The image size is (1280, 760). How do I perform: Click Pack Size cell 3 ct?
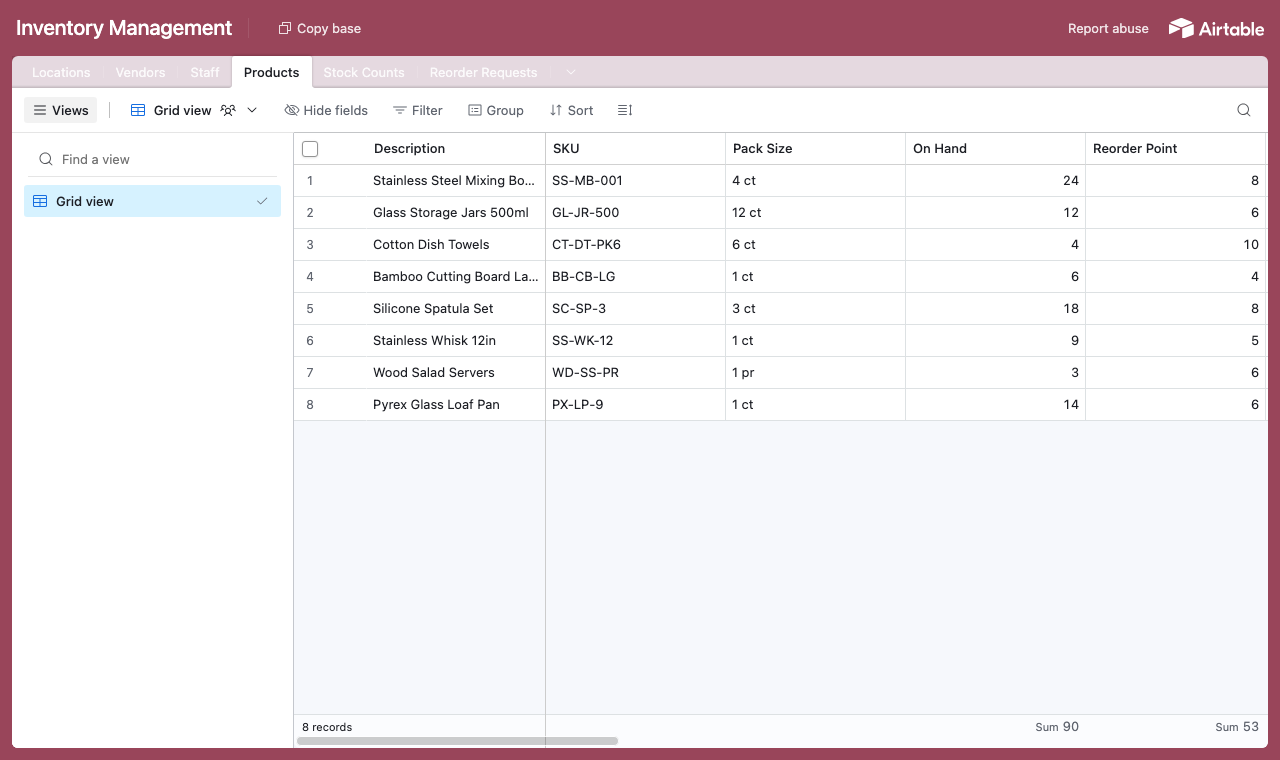816,309
